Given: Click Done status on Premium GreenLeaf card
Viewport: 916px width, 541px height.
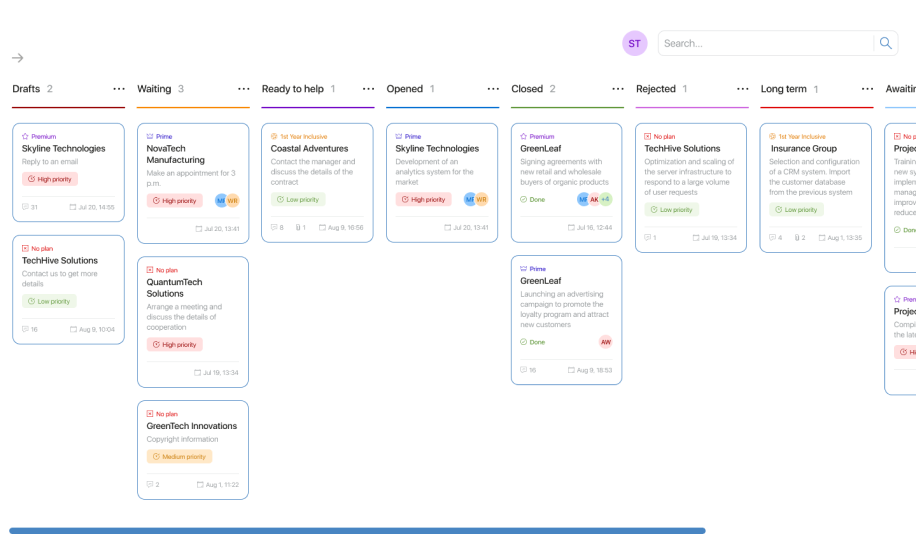Looking at the screenshot, I should coord(532,200).
